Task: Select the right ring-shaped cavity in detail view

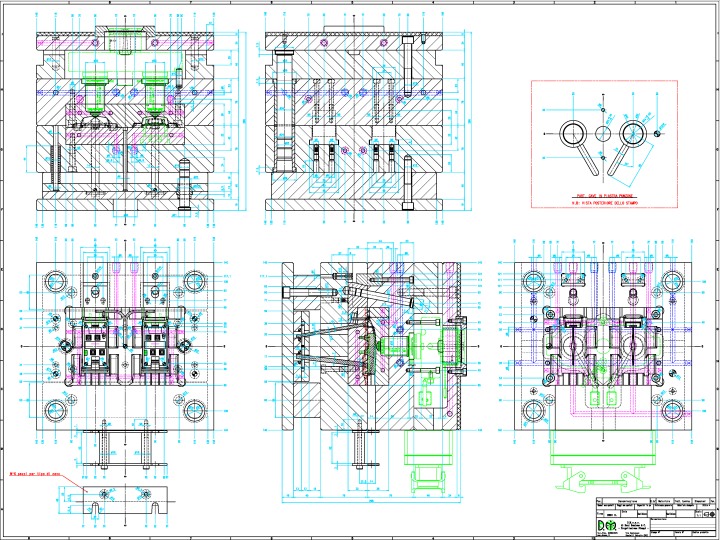Action: [633, 133]
